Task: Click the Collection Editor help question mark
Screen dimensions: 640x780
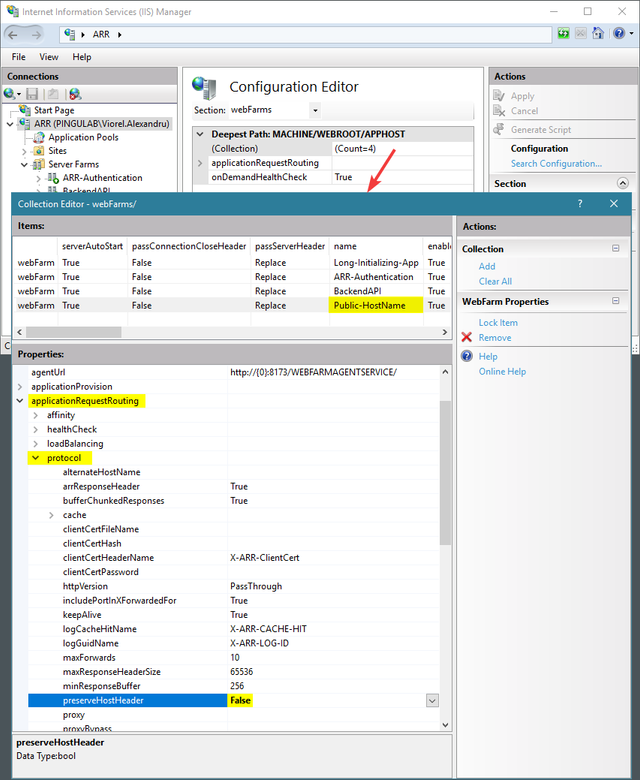Action: tap(580, 203)
